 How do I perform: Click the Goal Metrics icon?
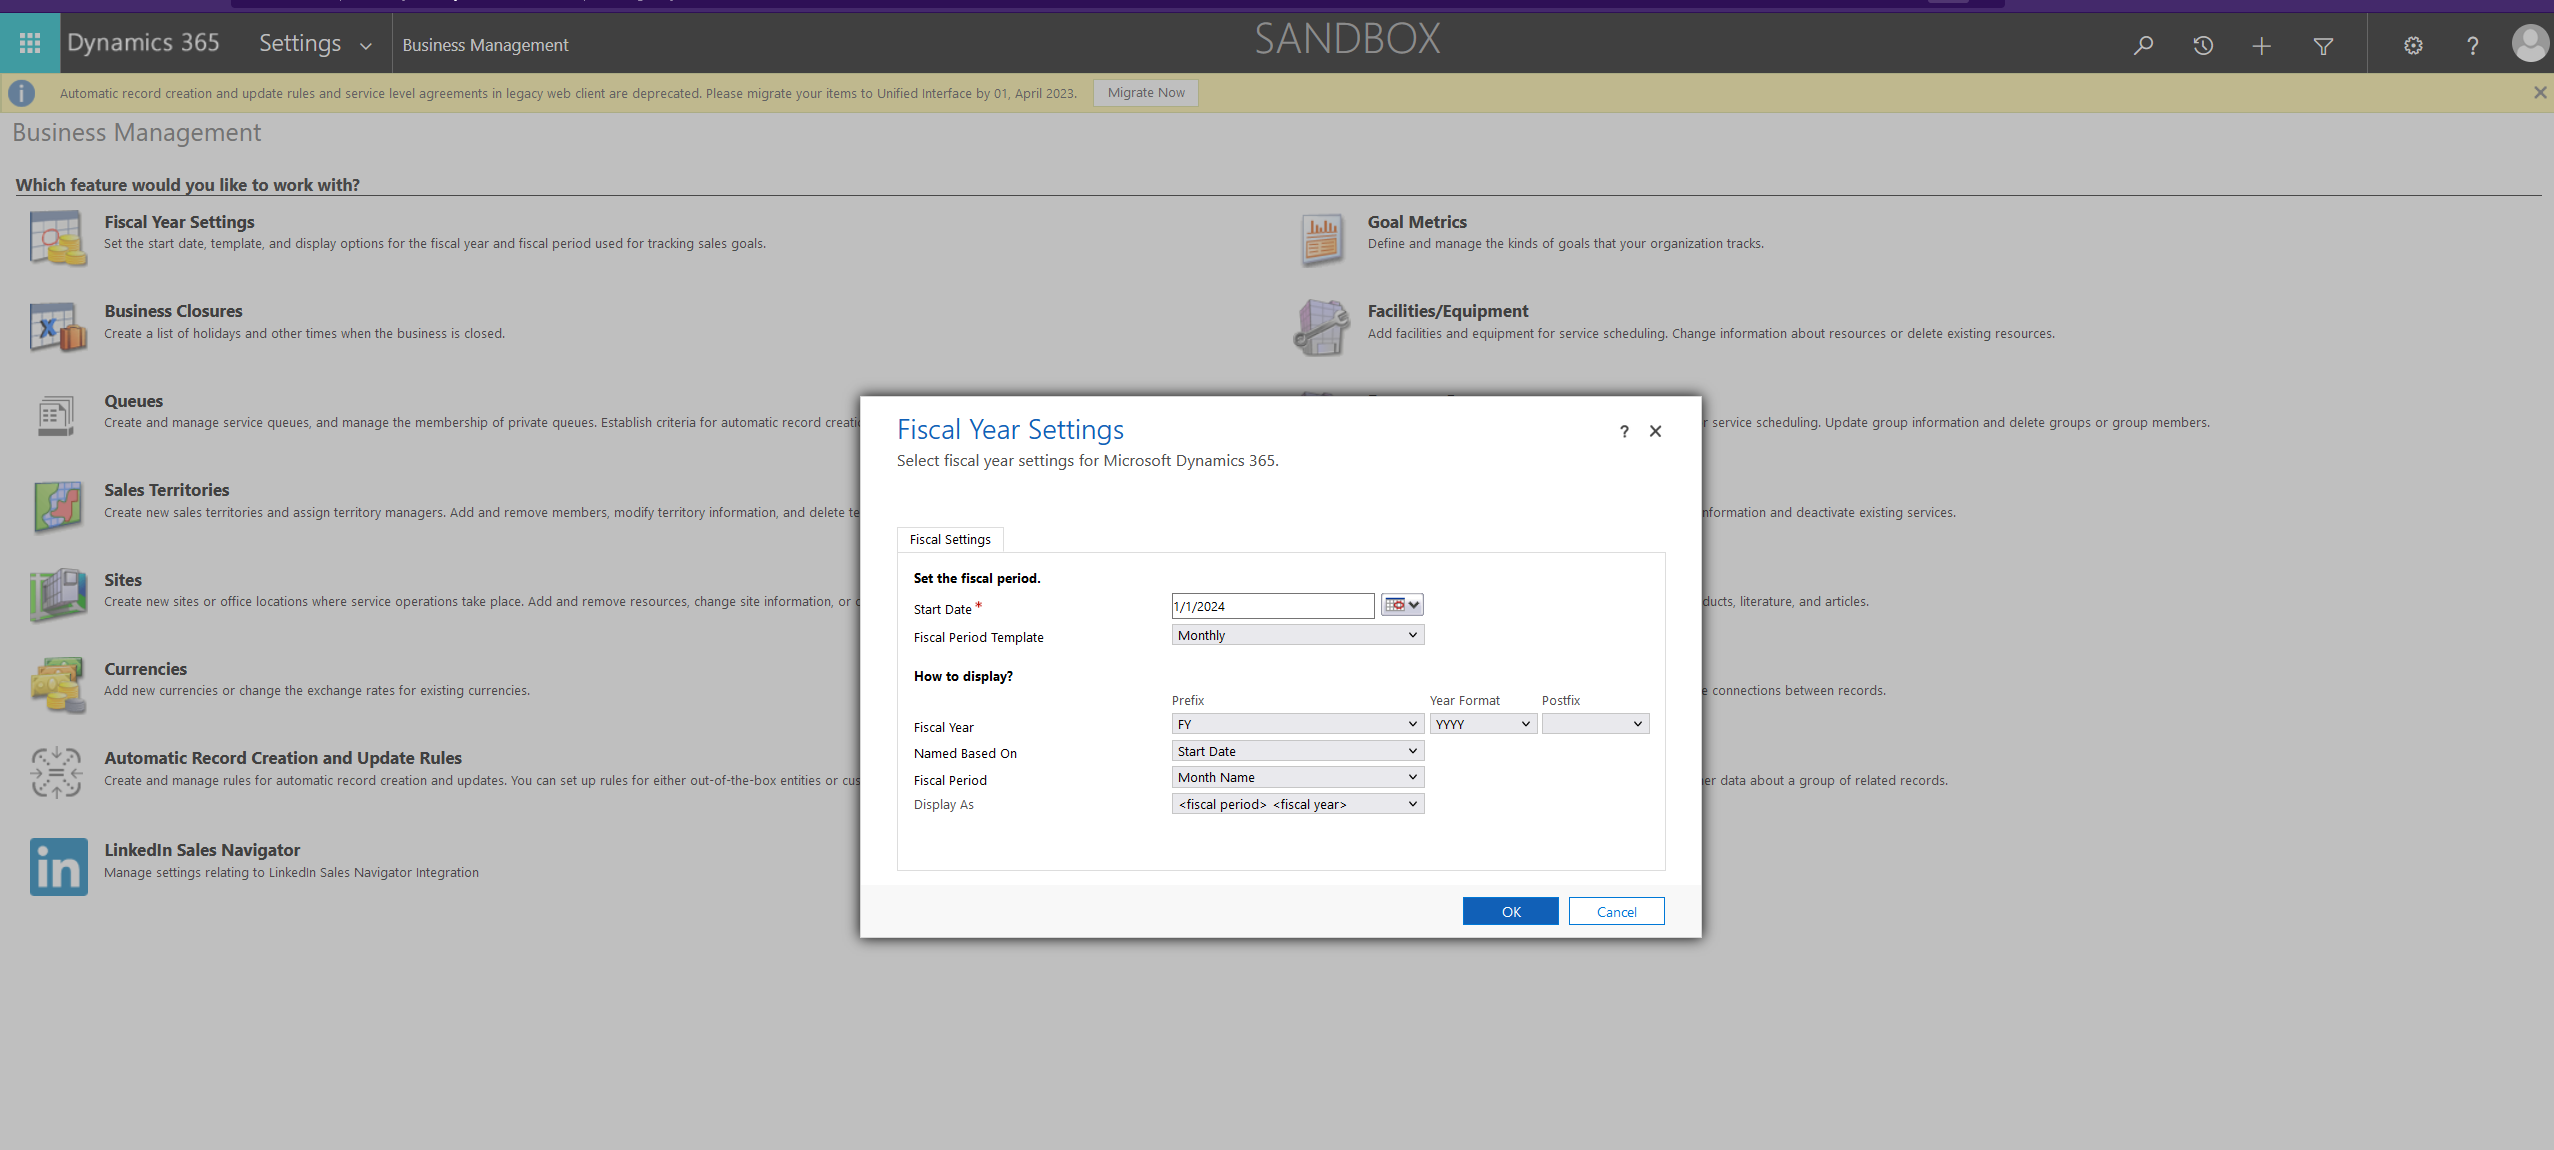coord(1322,240)
